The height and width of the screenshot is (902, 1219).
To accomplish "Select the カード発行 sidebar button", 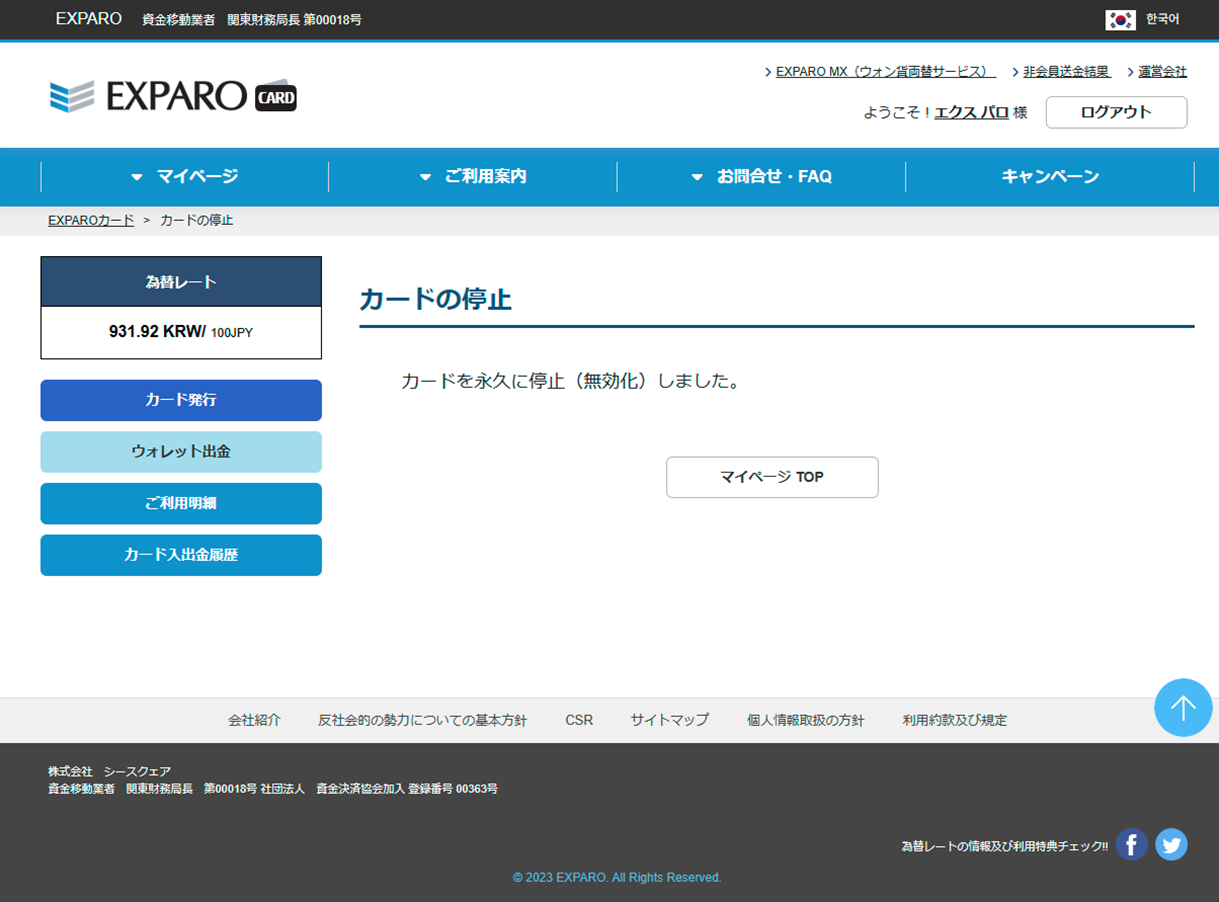I will tap(181, 400).
